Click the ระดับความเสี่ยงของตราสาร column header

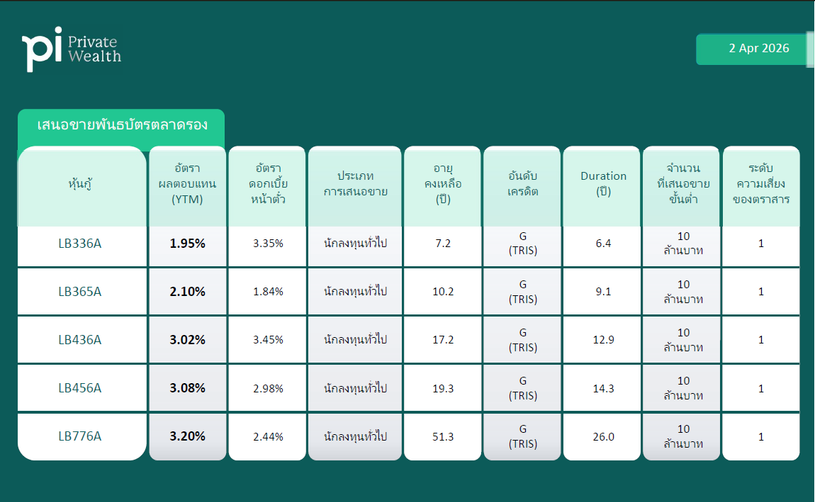click(x=761, y=185)
